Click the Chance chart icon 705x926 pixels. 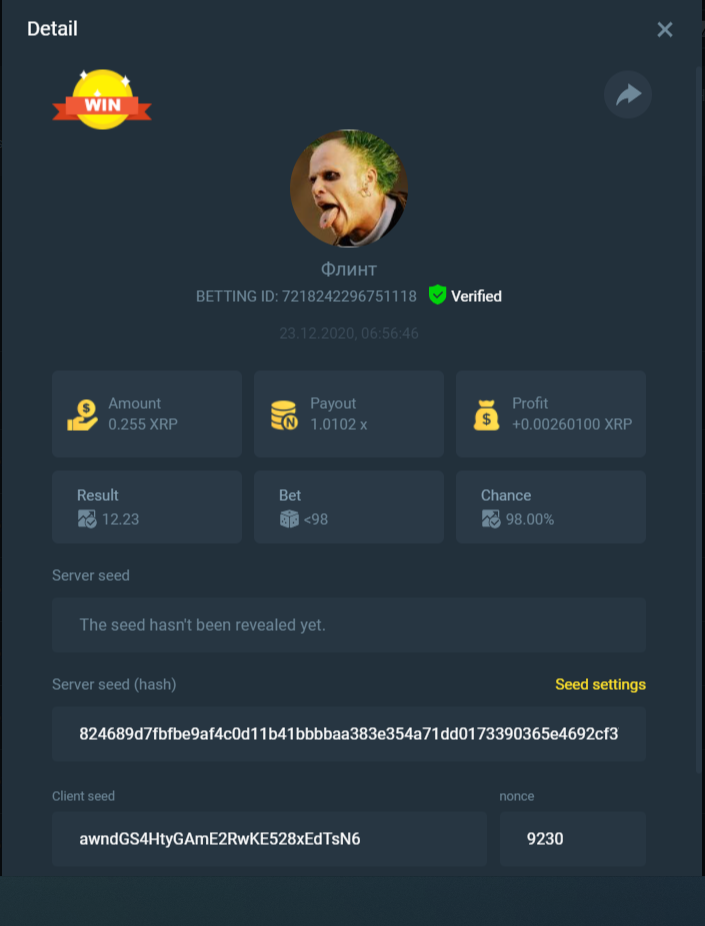491,519
